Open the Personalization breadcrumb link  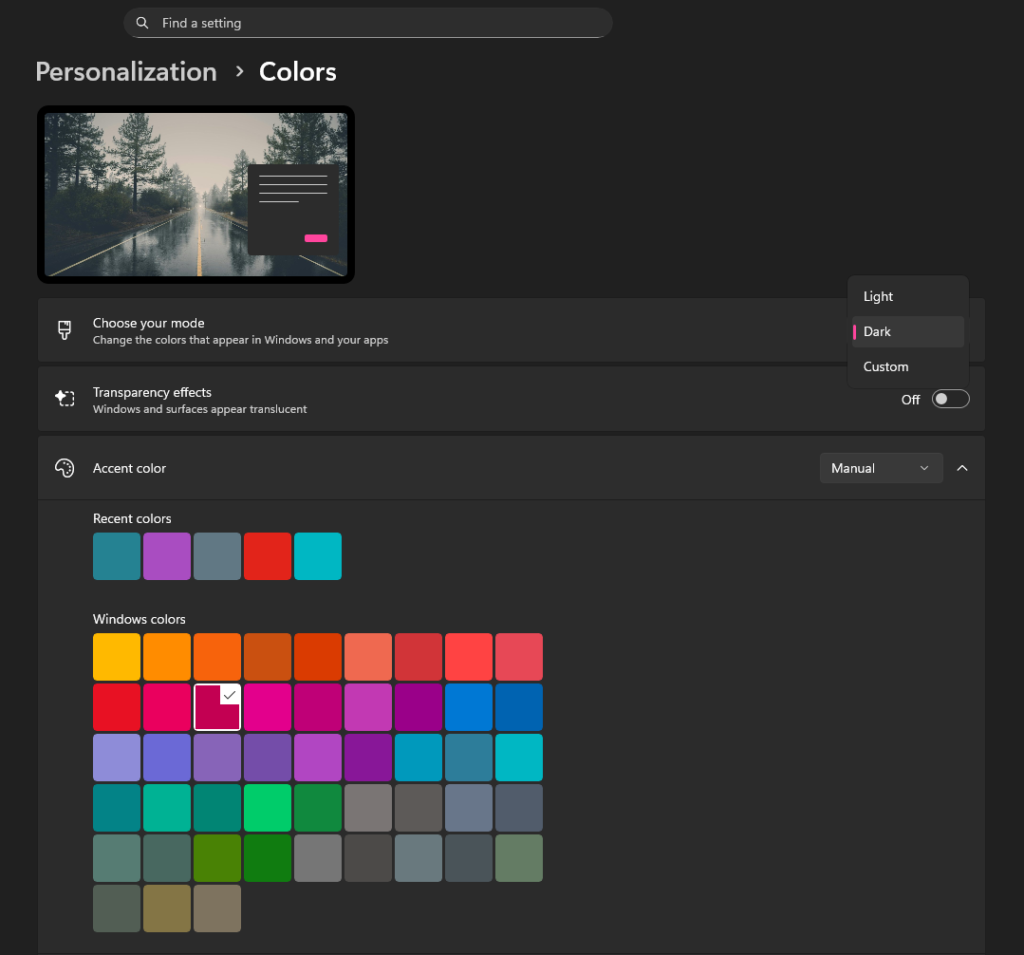(125, 71)
